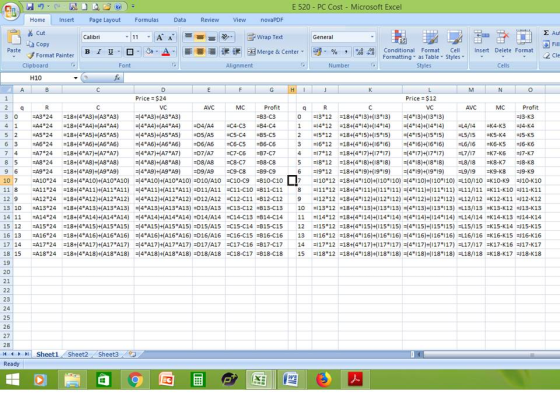
Task: Apply the Fill Color bucket
Action: coord(149,52)
